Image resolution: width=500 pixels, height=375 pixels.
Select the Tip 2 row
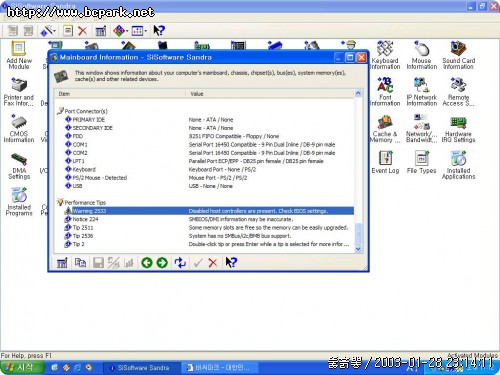click(x=204, y=244)
